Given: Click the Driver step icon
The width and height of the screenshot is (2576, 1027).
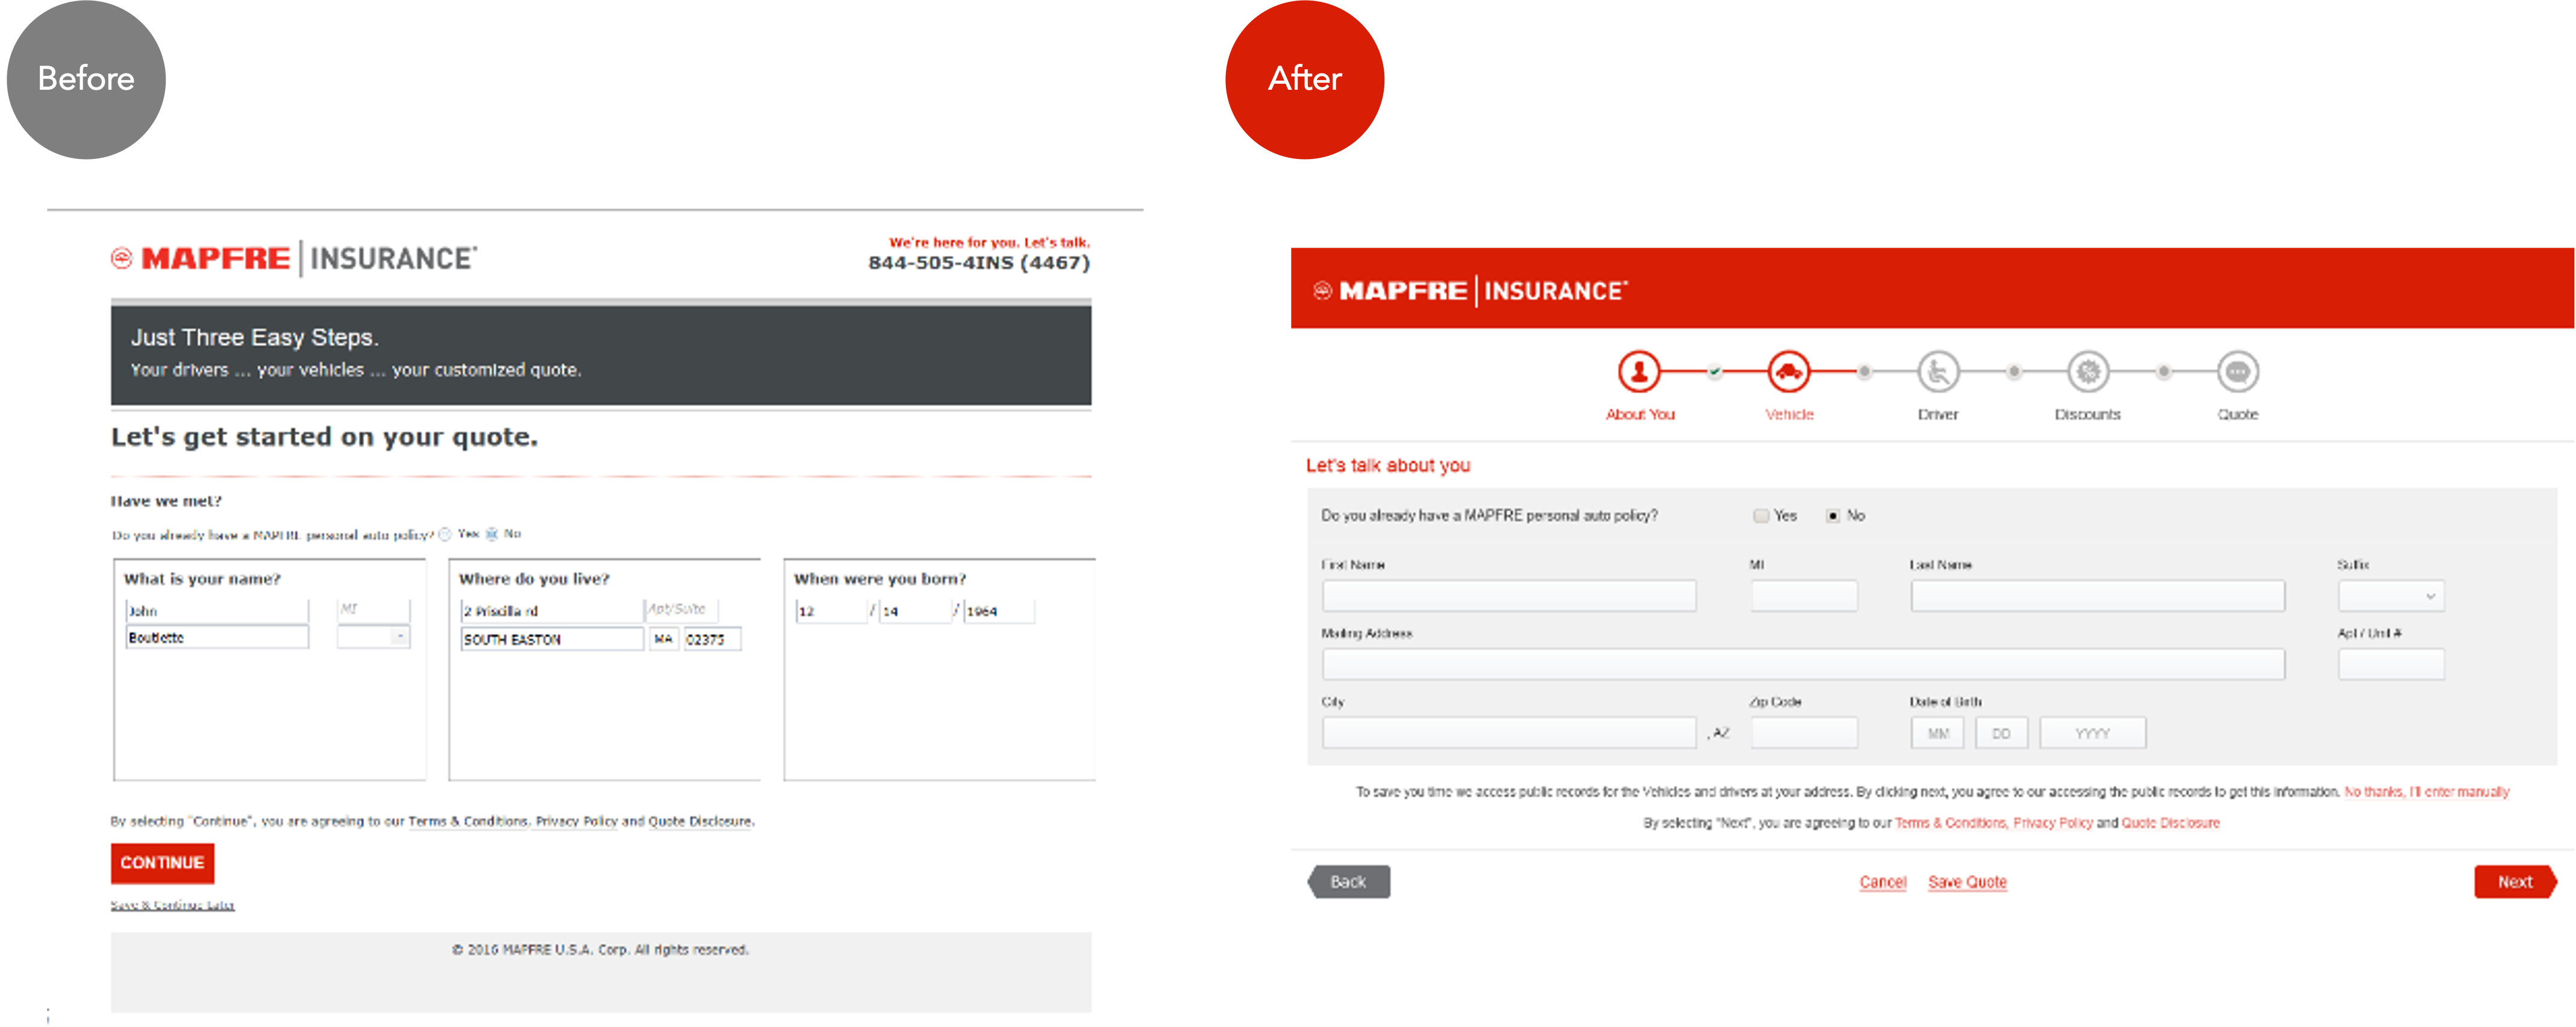Looking at the screenshot, I should click(x=1938, y=371).
